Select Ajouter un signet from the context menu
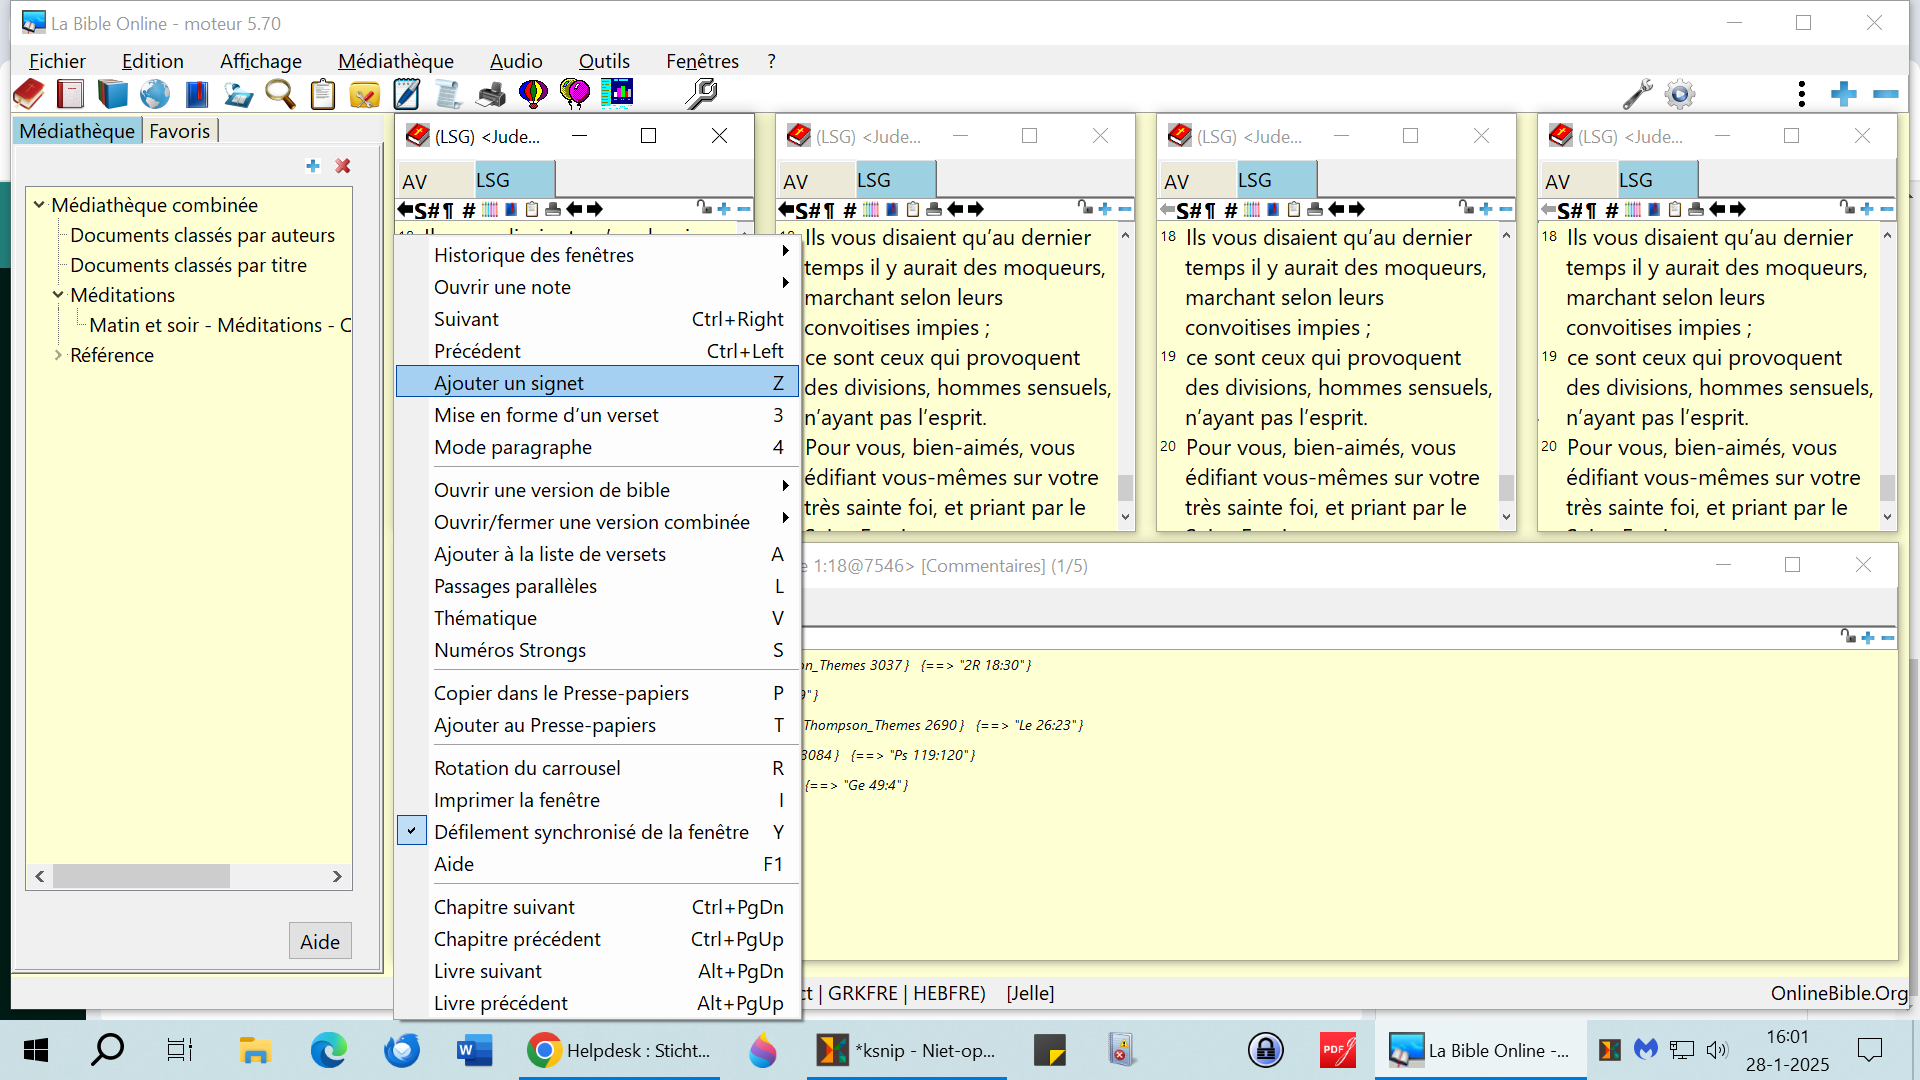1920x1080 pixels. pos(509,383)
